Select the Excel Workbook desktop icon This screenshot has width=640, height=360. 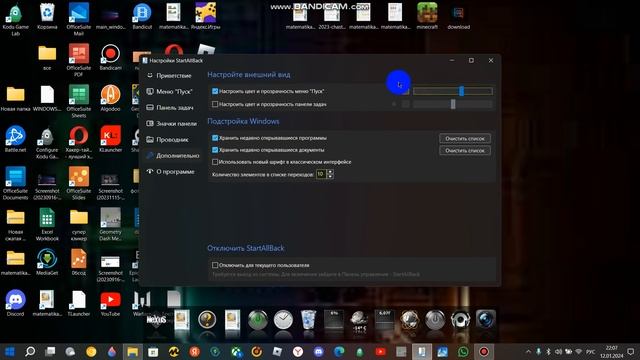47,224
